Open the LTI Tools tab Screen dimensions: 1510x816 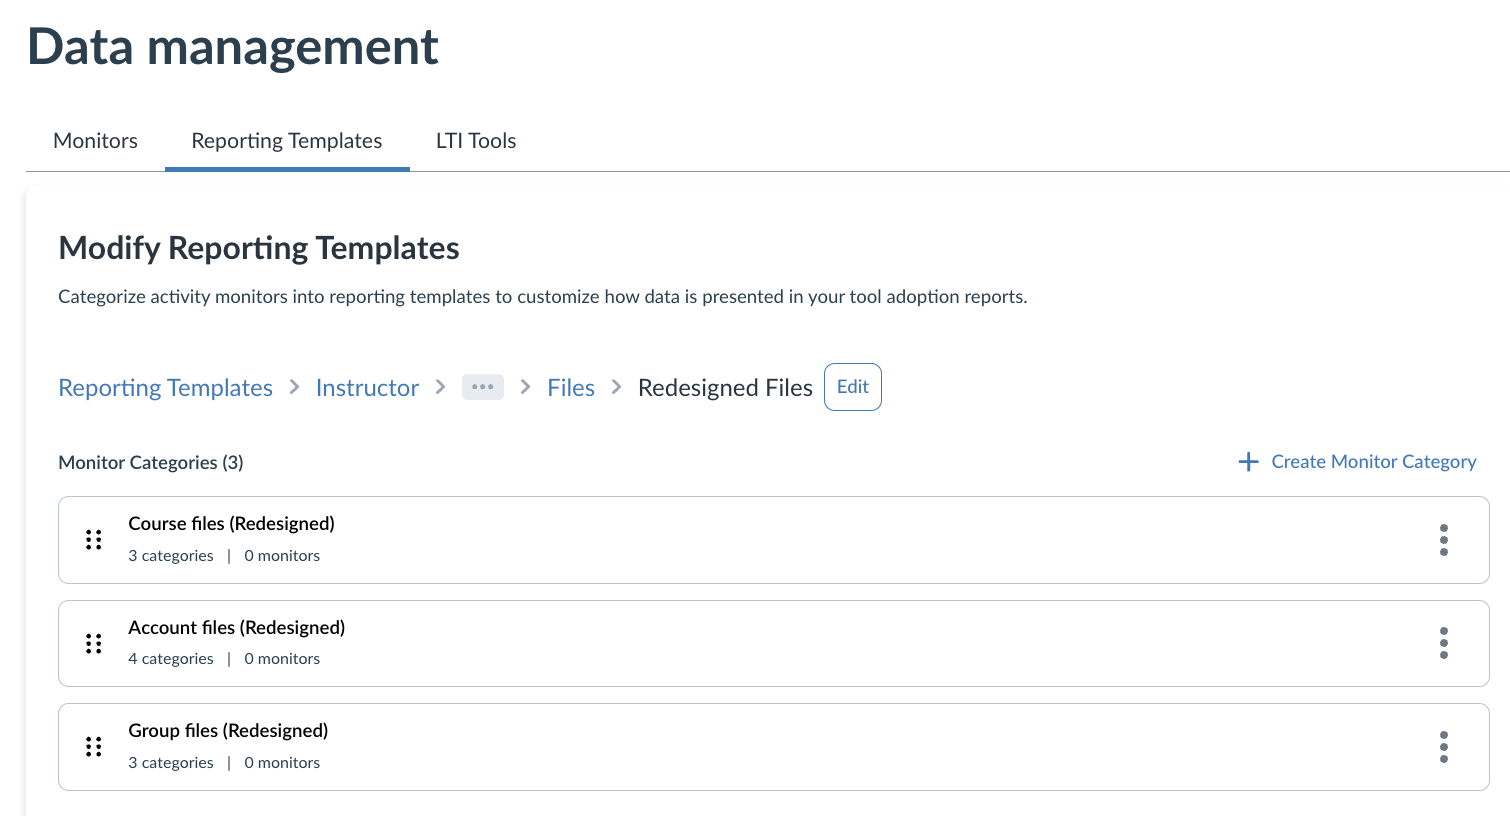[476, 141]
